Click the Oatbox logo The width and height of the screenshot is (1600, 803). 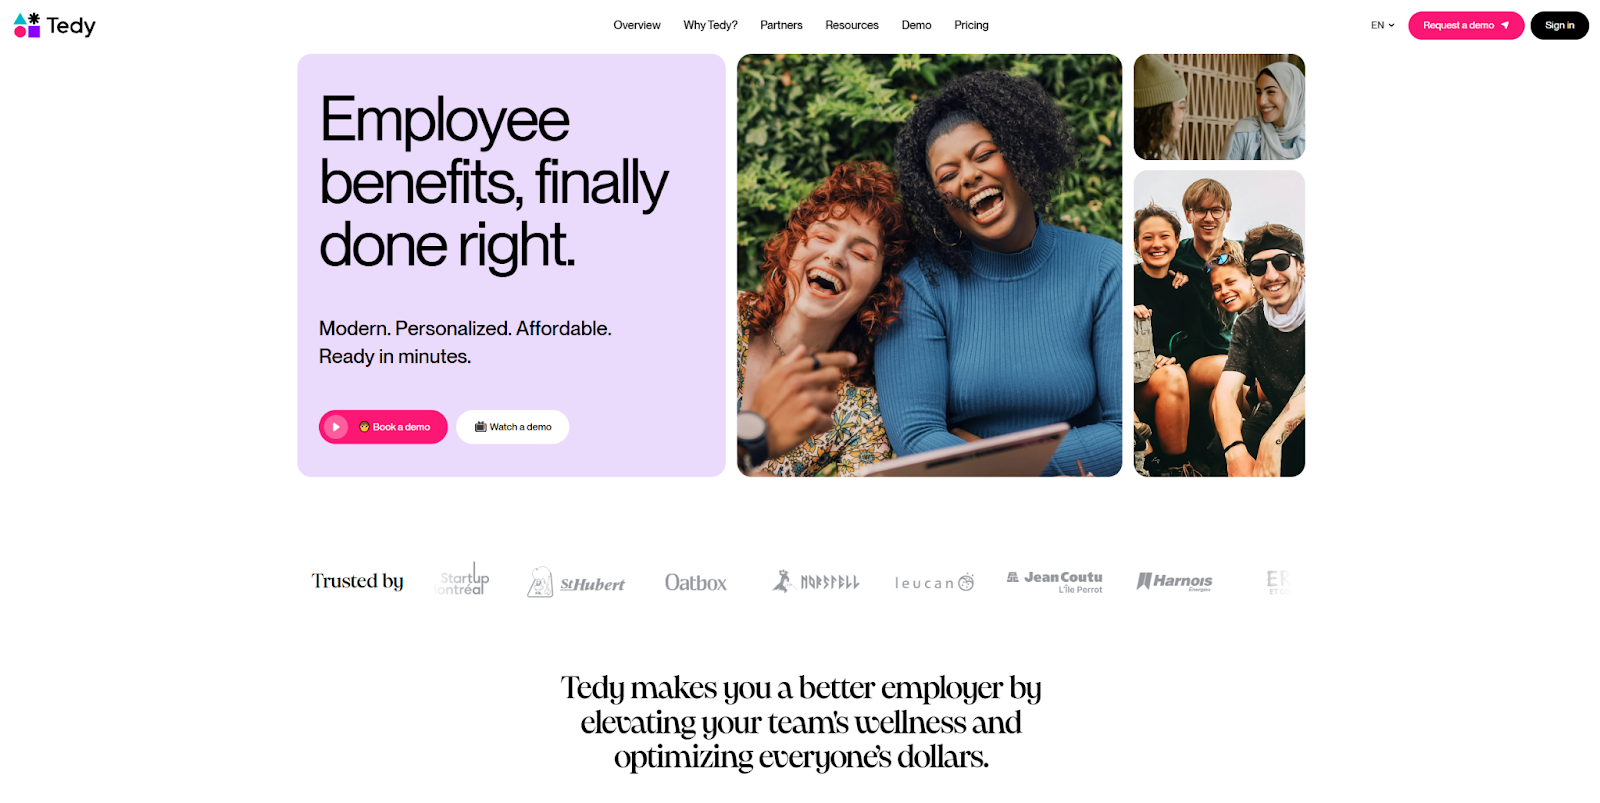pyautogui.click(x=696, y=582)
